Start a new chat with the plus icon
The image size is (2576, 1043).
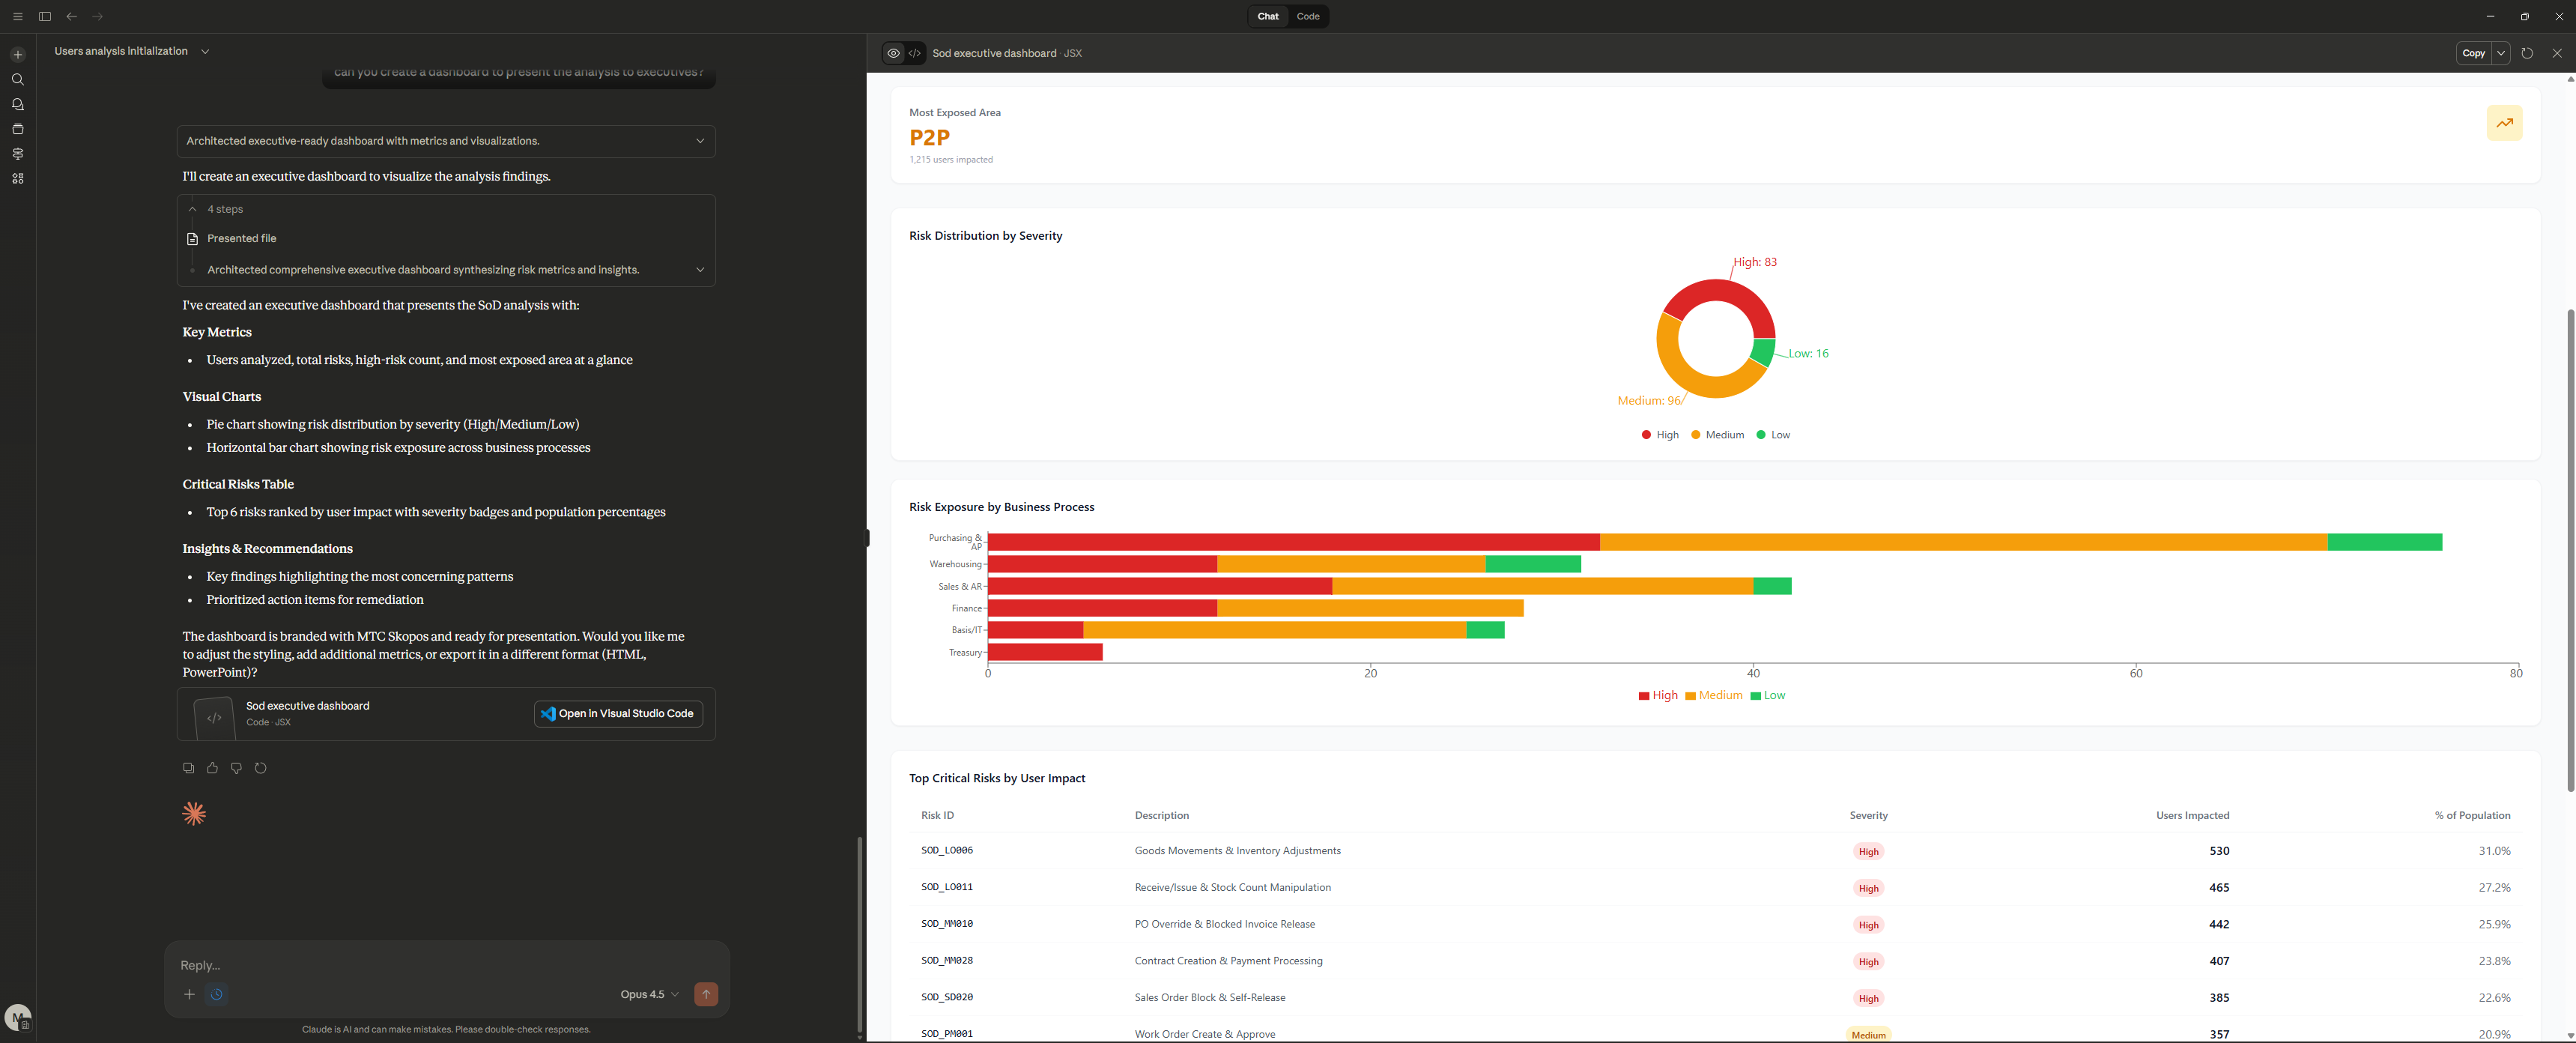point(18,54)
